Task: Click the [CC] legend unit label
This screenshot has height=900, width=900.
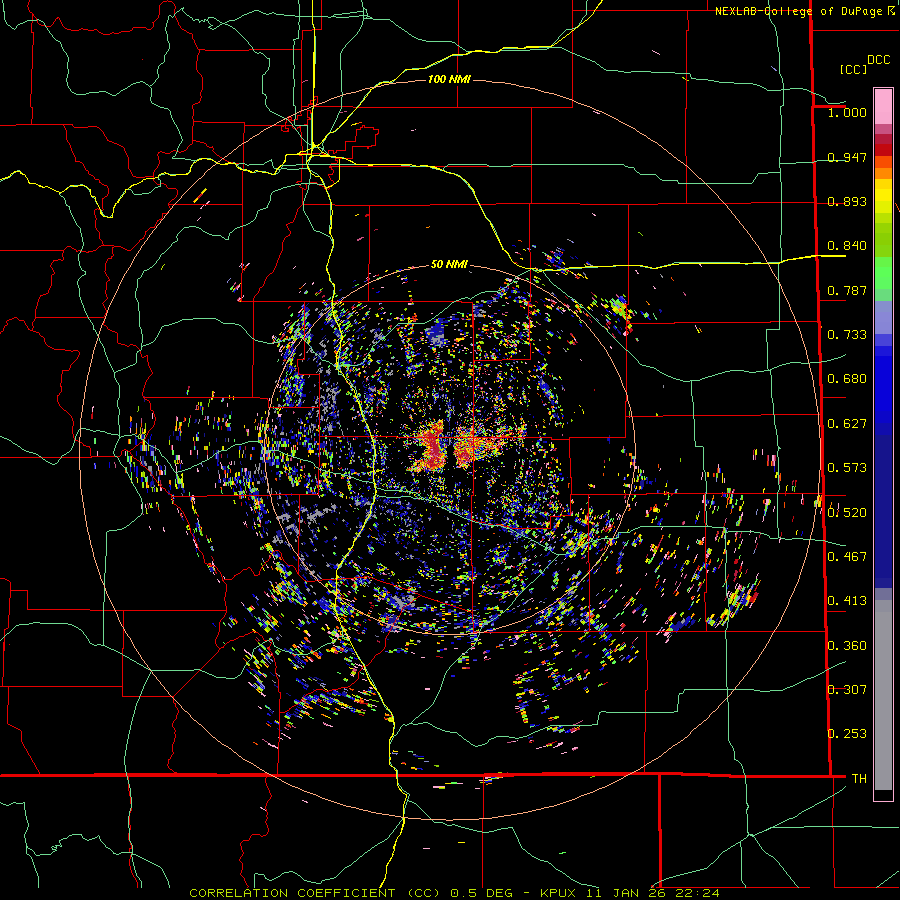Action: click(x=853, y=69)
